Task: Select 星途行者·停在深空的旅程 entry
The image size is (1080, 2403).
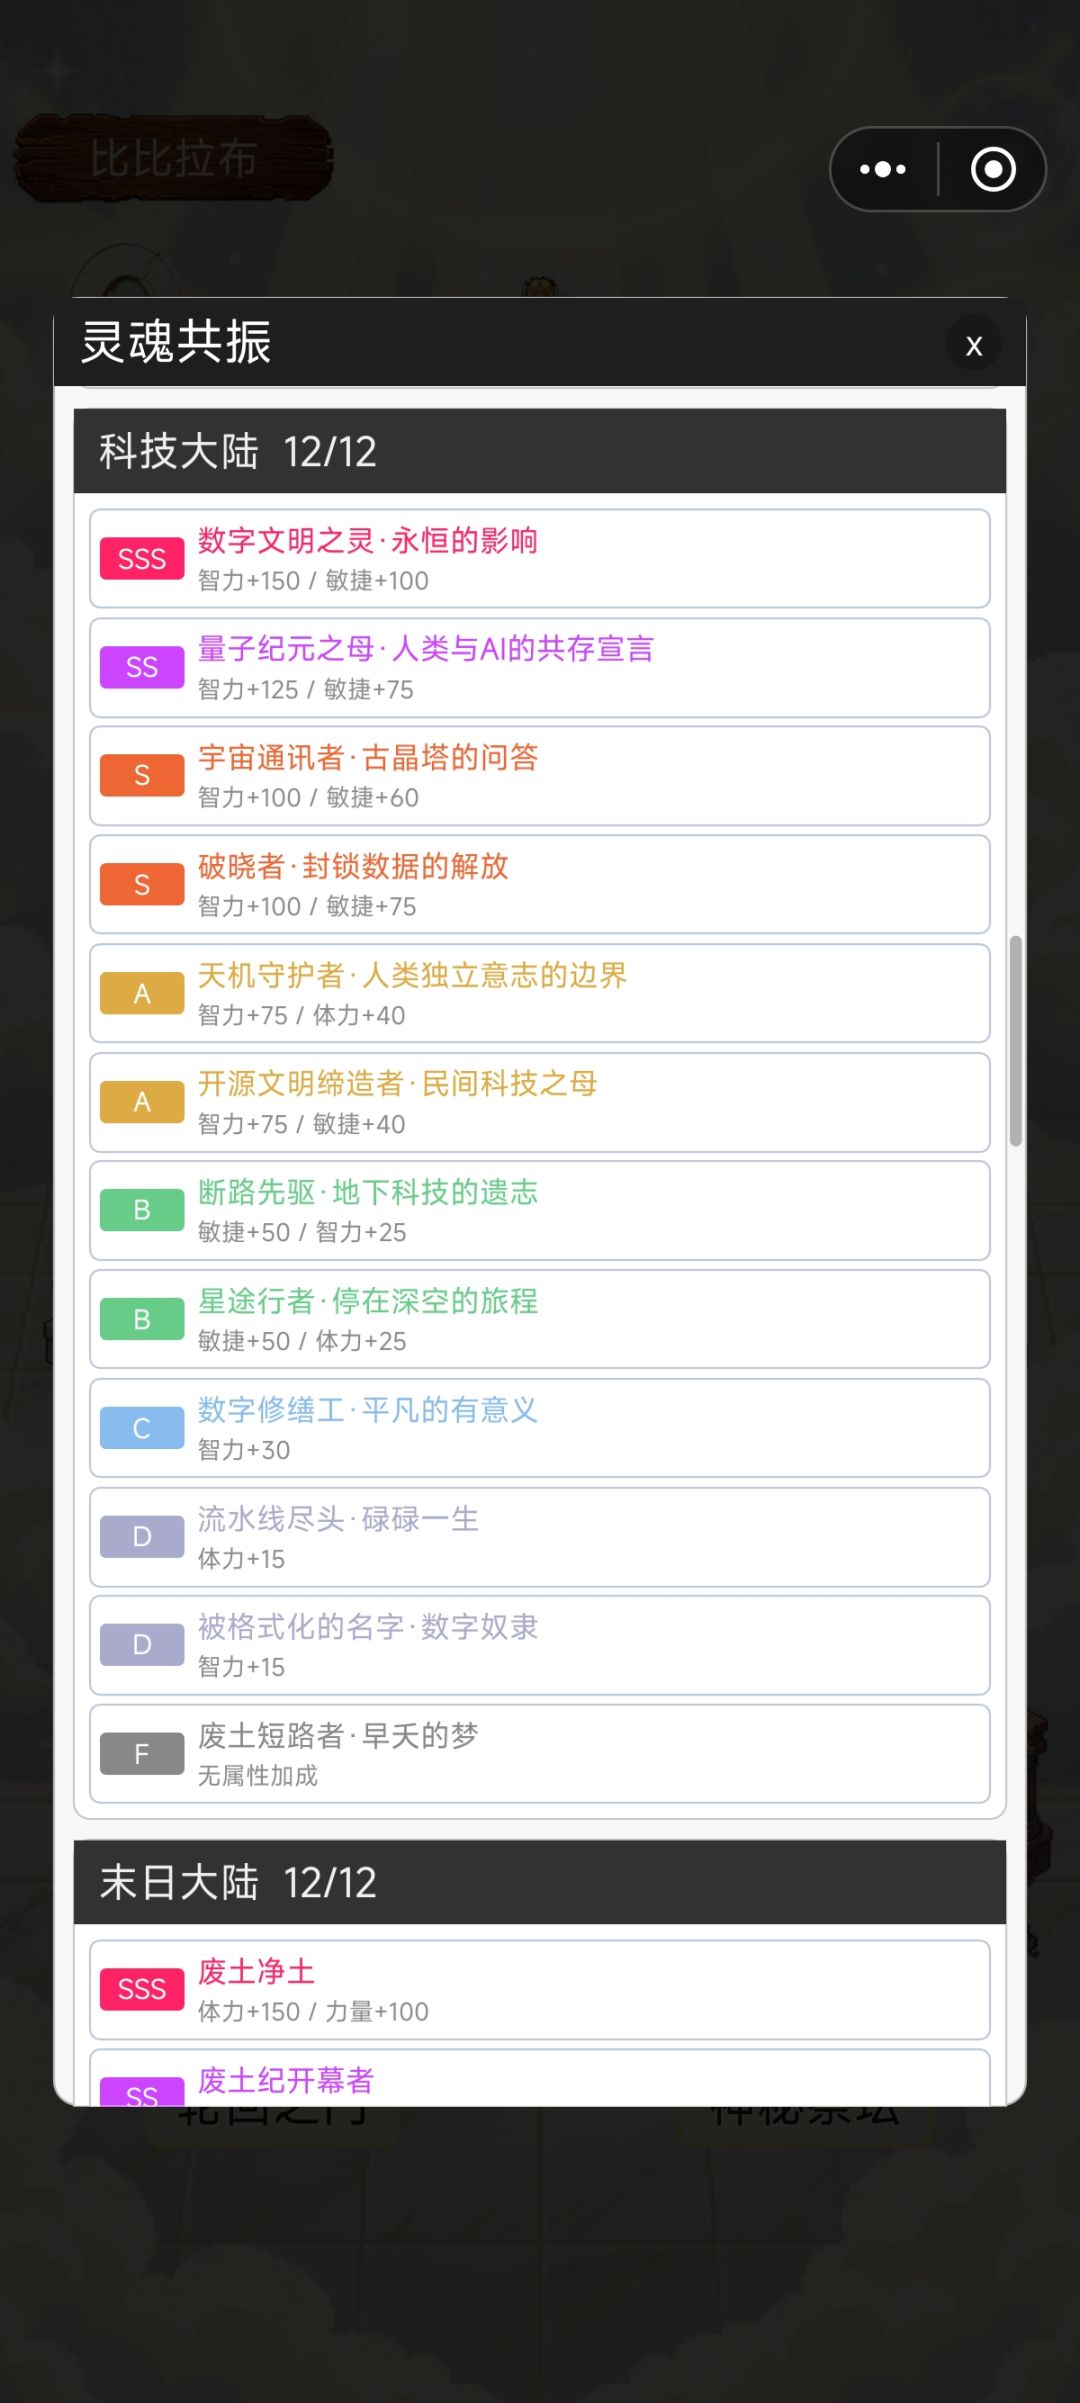Action: coord(540,1319)
